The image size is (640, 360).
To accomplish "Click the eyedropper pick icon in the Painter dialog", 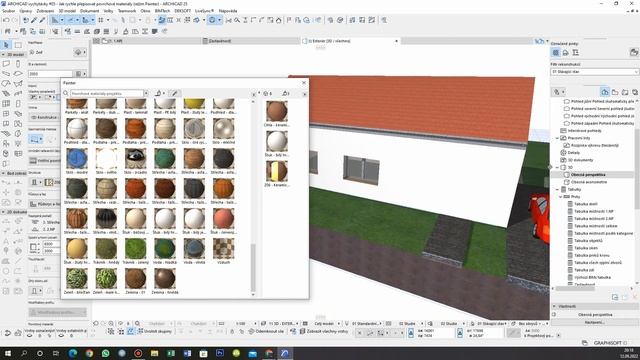I will pyautogui.click(x=175, y=93).
